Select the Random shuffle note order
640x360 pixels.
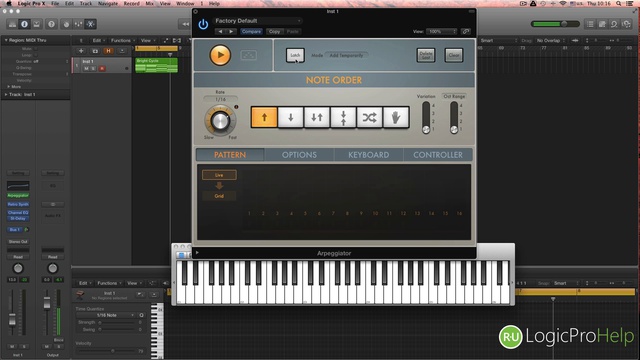pos(369,118)
